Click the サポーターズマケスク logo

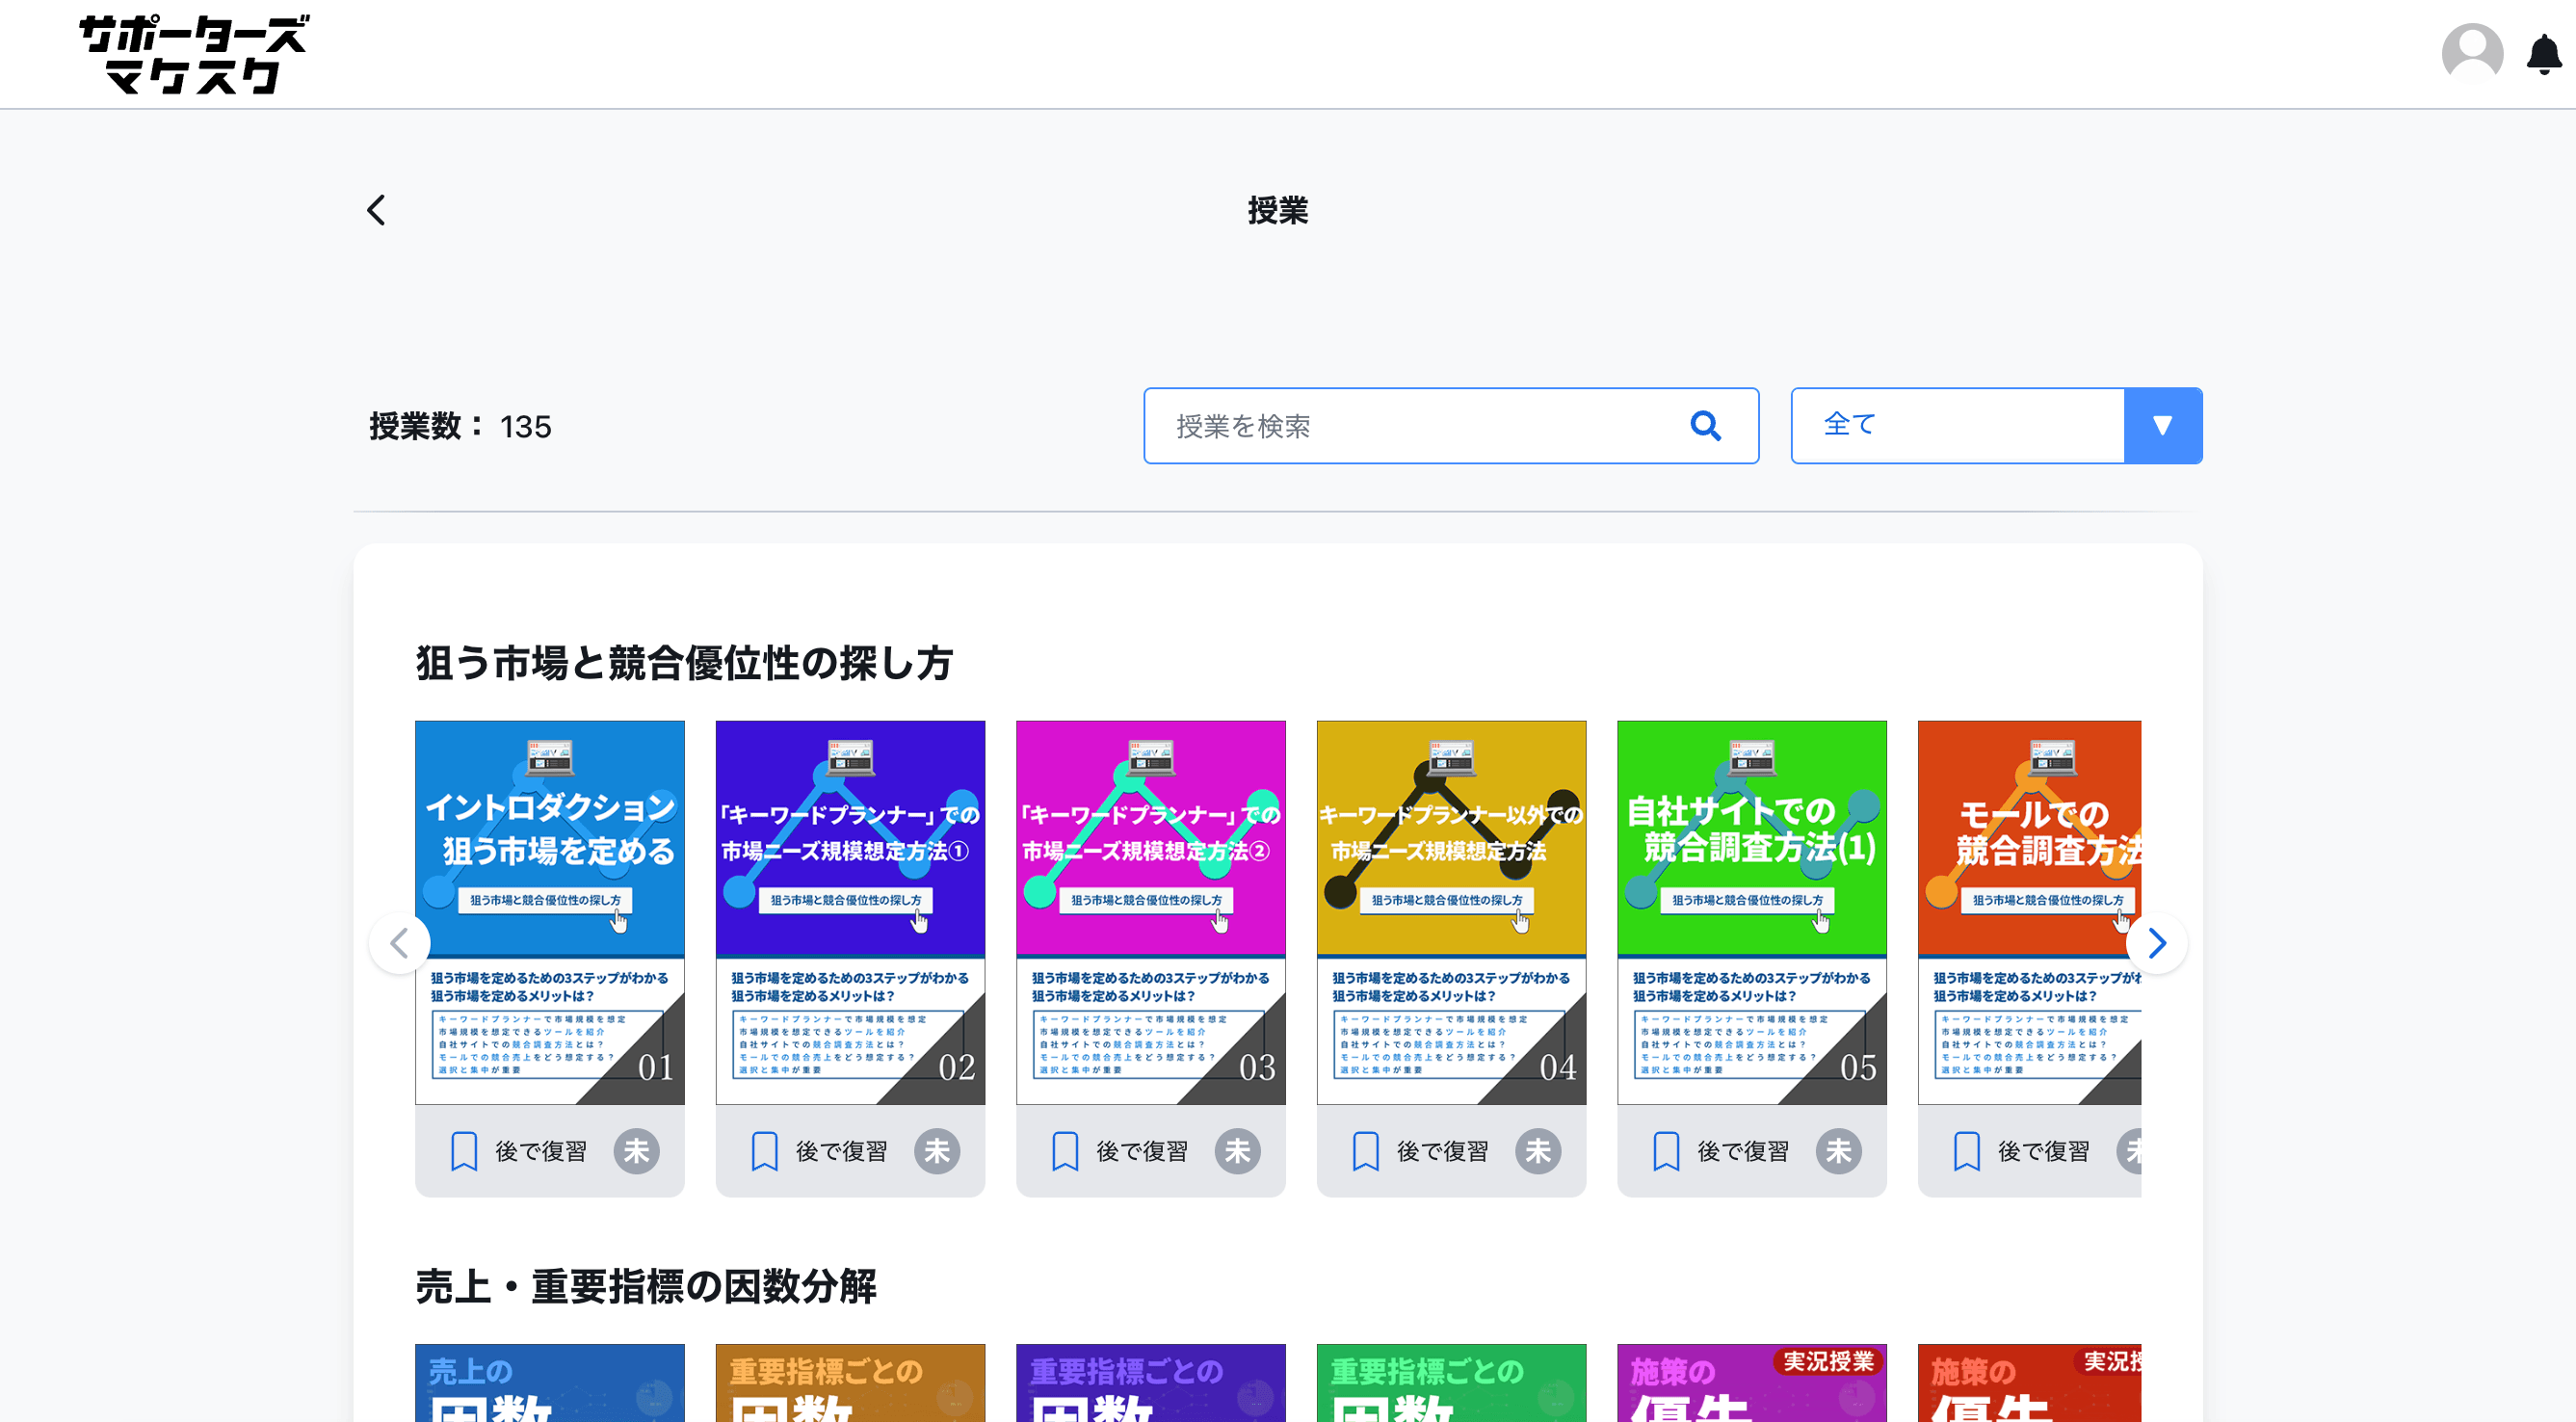[x=194, y=54]
